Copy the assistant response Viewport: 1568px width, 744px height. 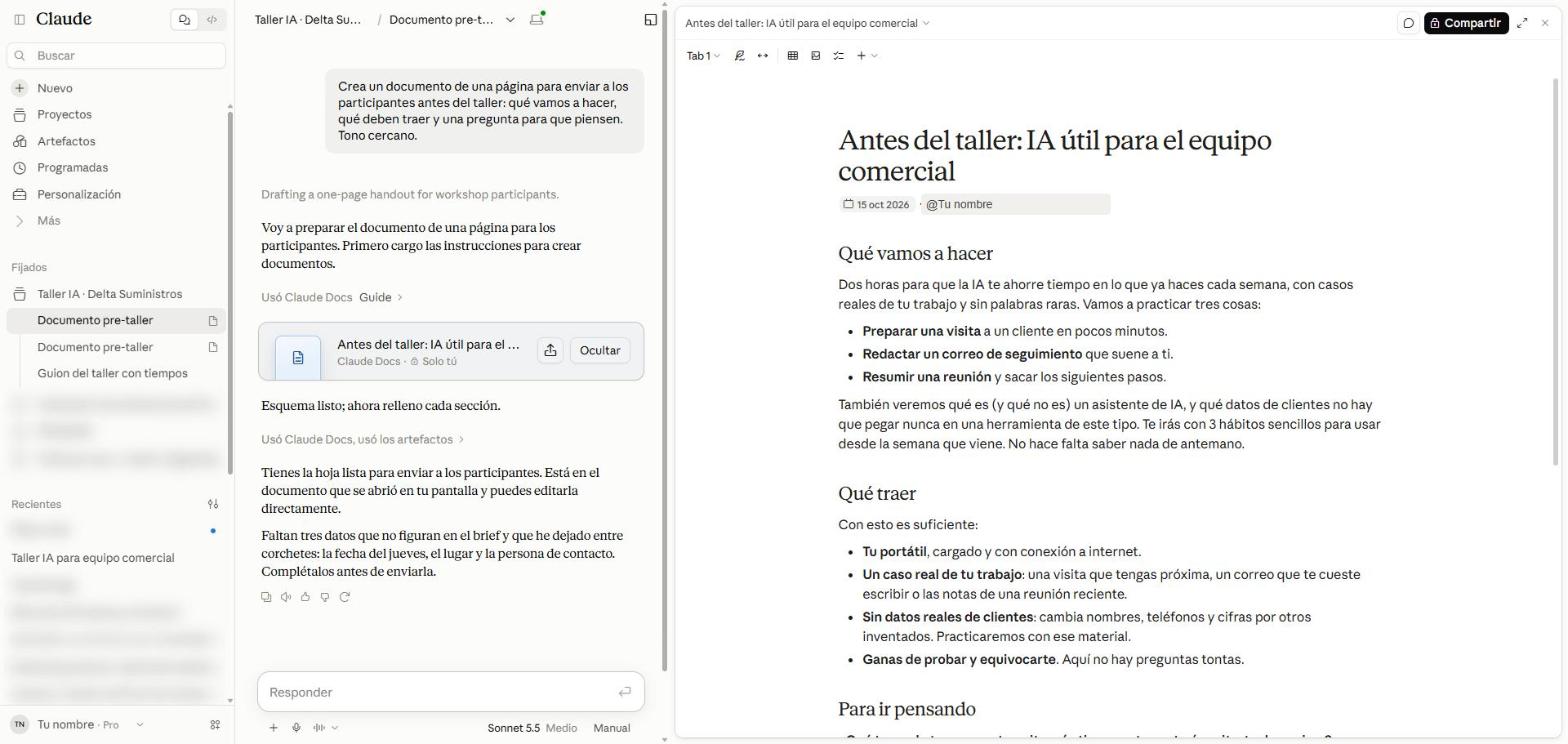click(x=266, y=597)
